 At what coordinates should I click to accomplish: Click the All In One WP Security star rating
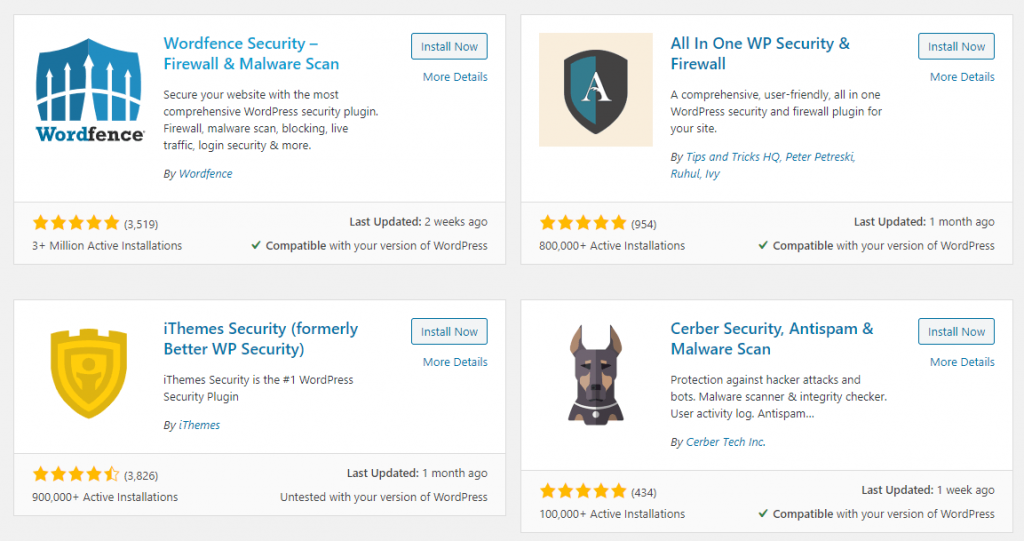[x=583, y=223]
